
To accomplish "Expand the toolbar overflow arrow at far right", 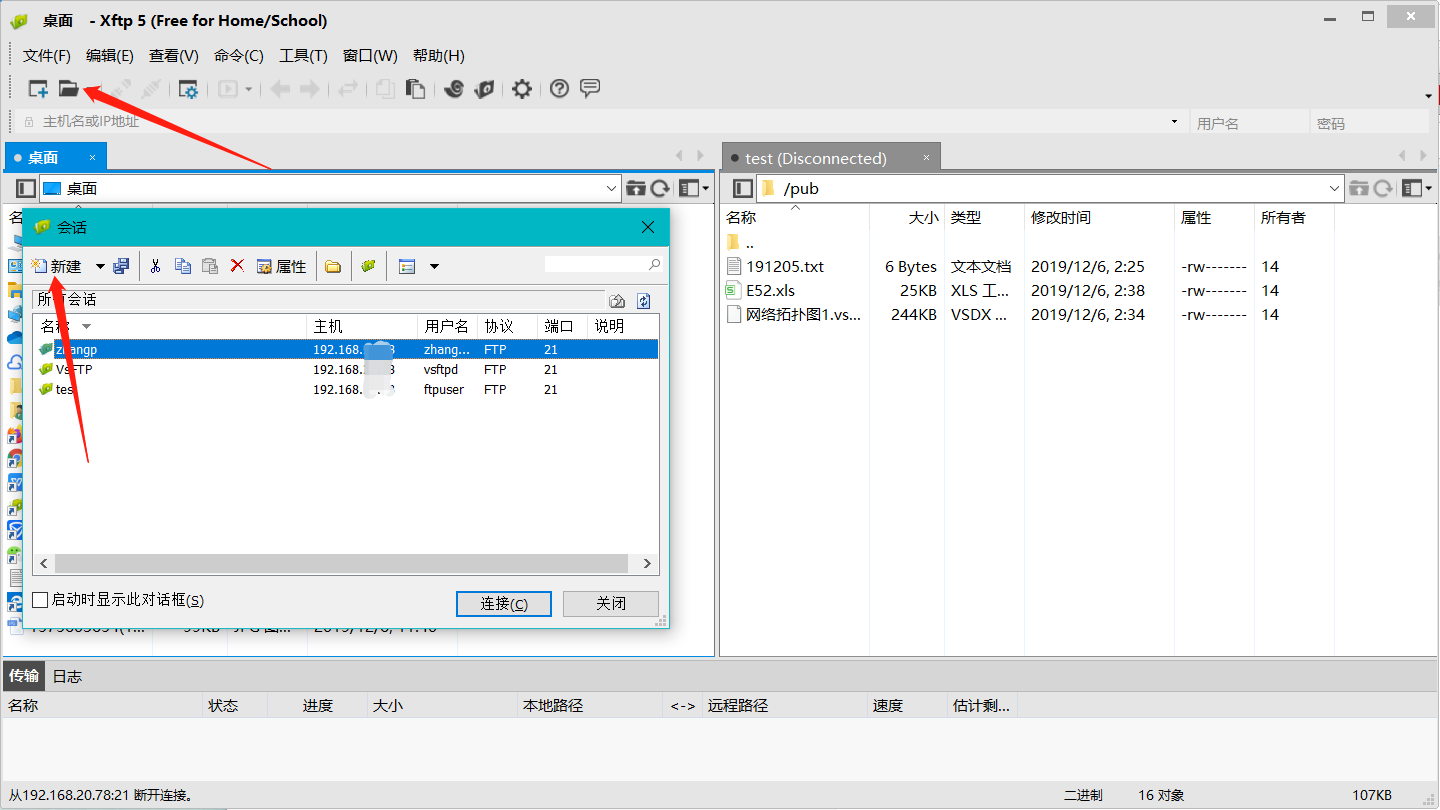I will [1428, 96].
